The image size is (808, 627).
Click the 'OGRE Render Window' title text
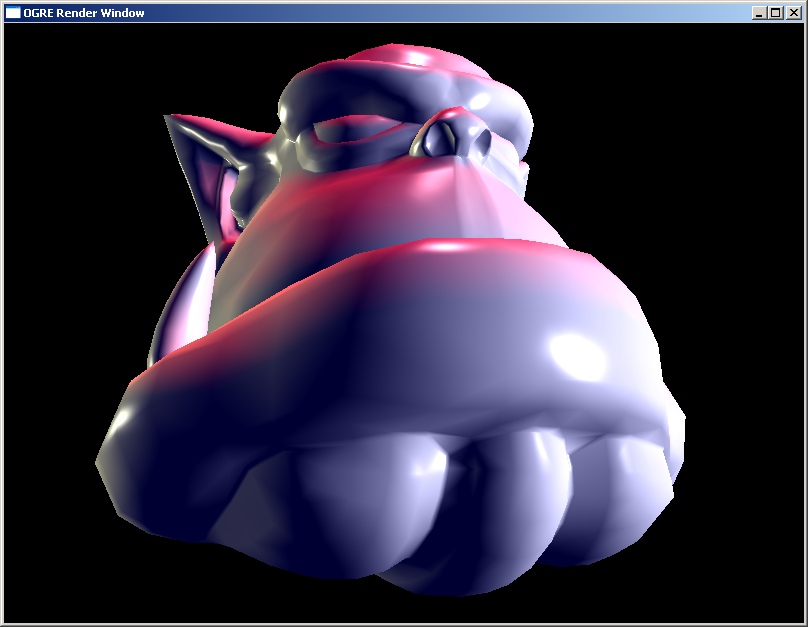pyautogui.click(x=84, y=13)
